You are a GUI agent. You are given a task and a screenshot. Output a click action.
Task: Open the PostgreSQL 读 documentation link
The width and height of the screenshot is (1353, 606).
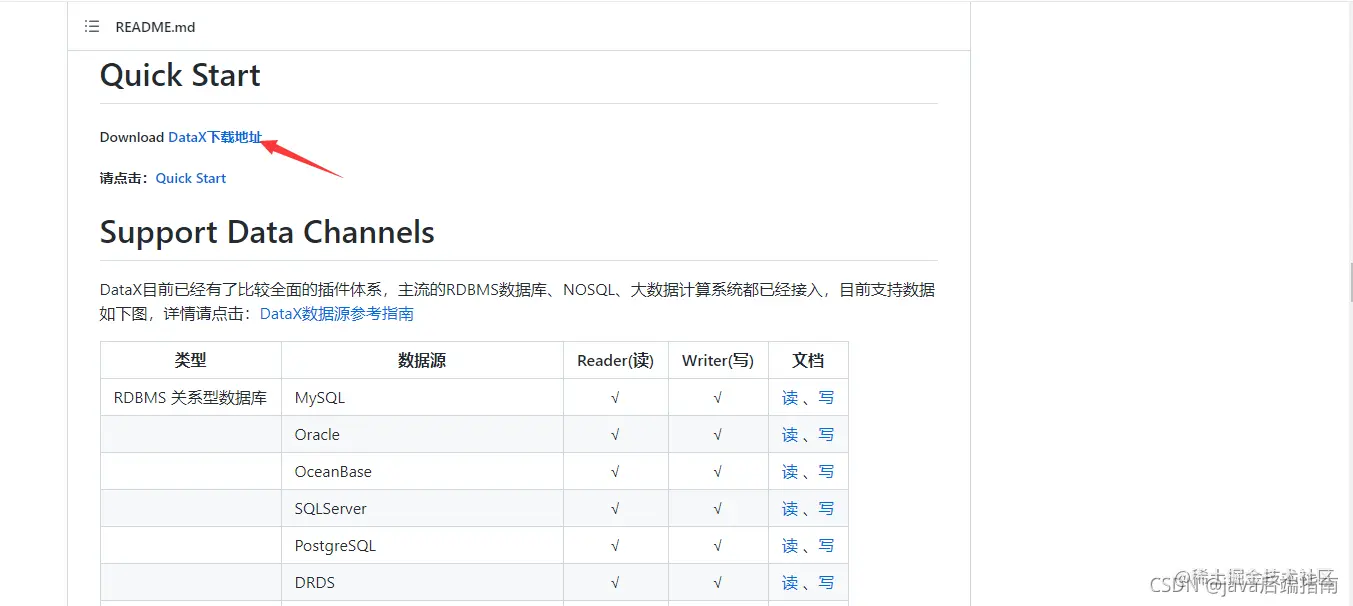click(x=790, y=545)
